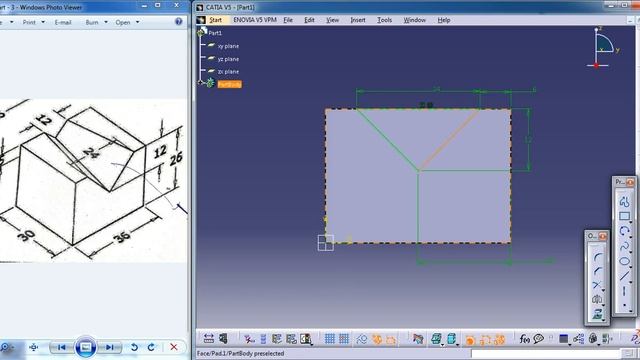640x360 pixels.
Task: Click the Fit to window icon in Photo Viewer
Action: 33,347
